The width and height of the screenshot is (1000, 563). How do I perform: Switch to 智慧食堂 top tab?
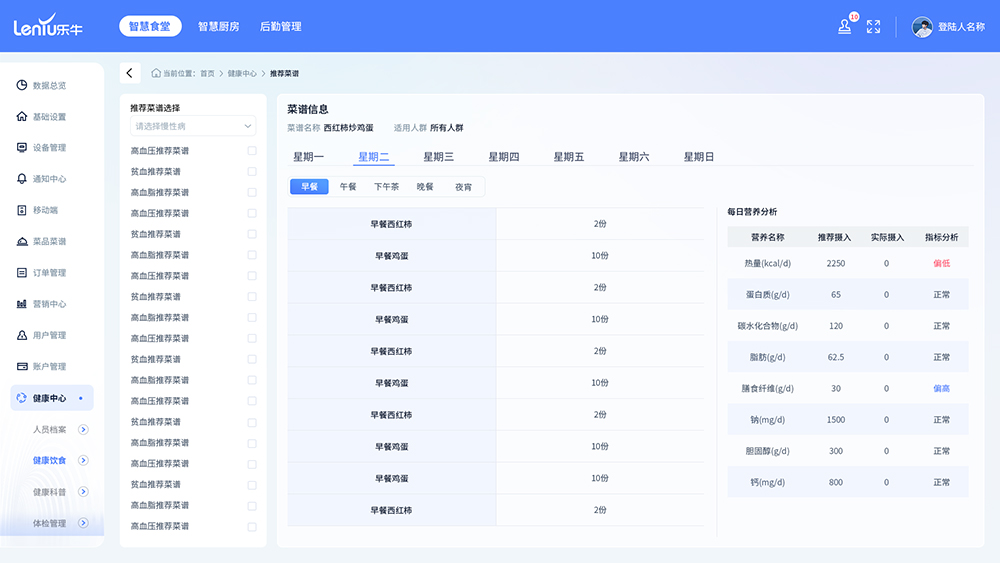point(150,26)
